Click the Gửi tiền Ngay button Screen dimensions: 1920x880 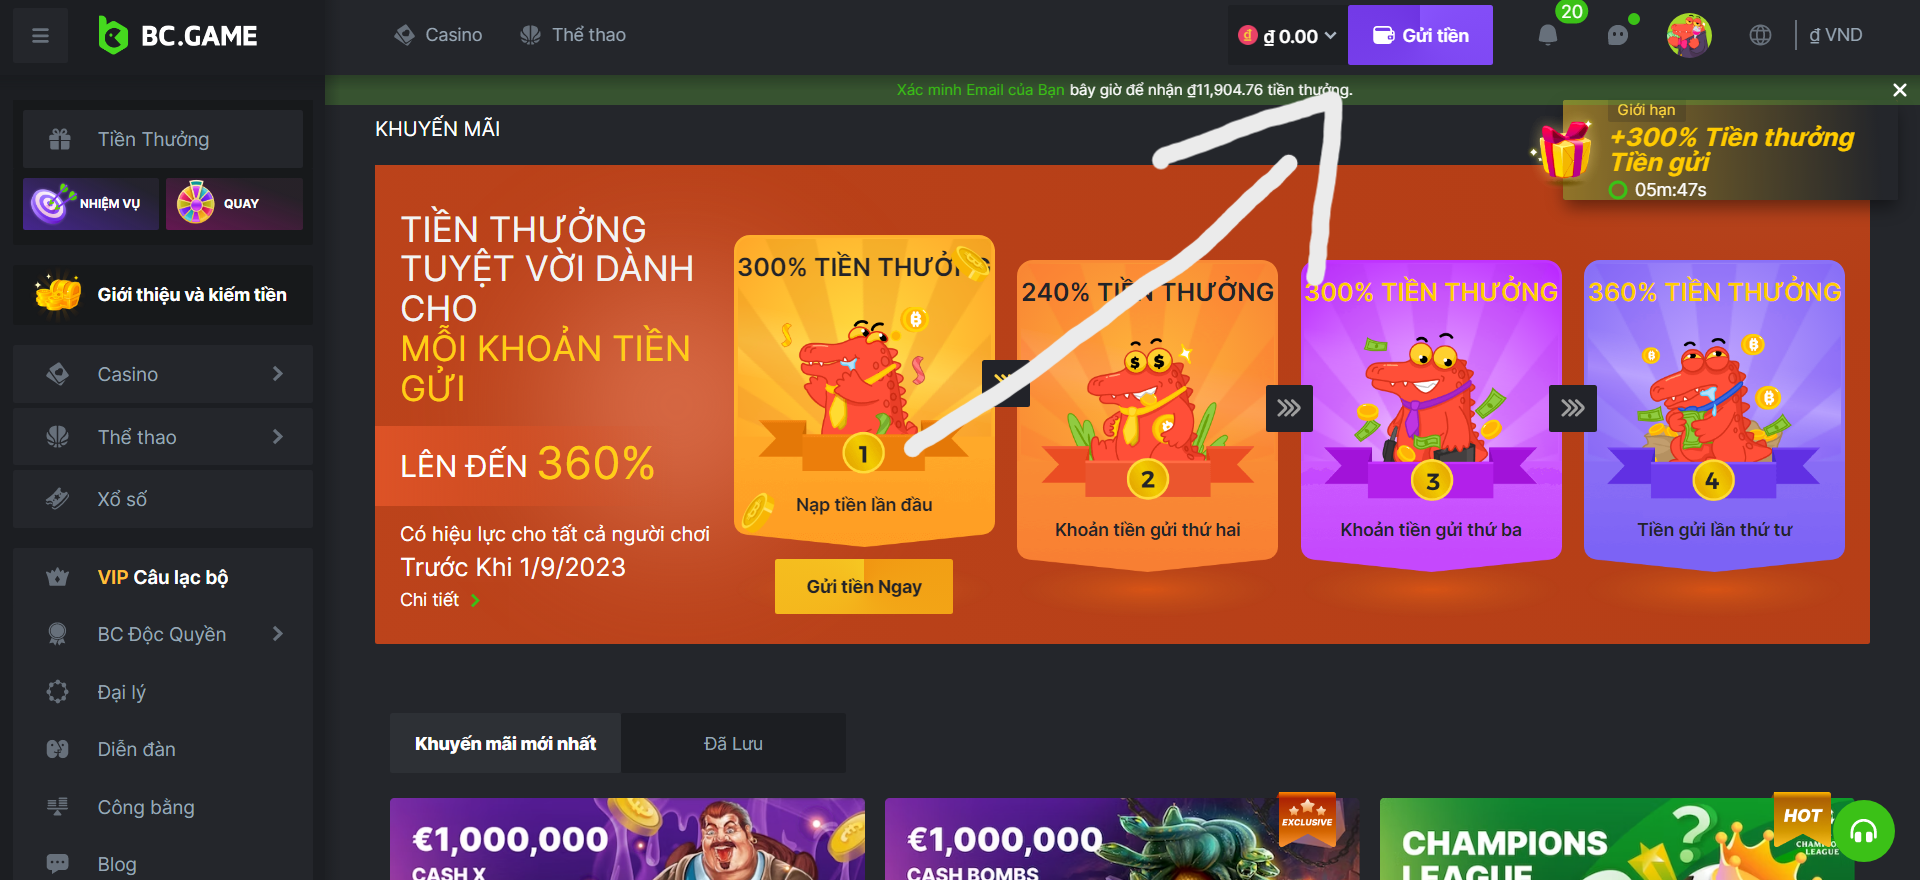[x=864, y=586]
